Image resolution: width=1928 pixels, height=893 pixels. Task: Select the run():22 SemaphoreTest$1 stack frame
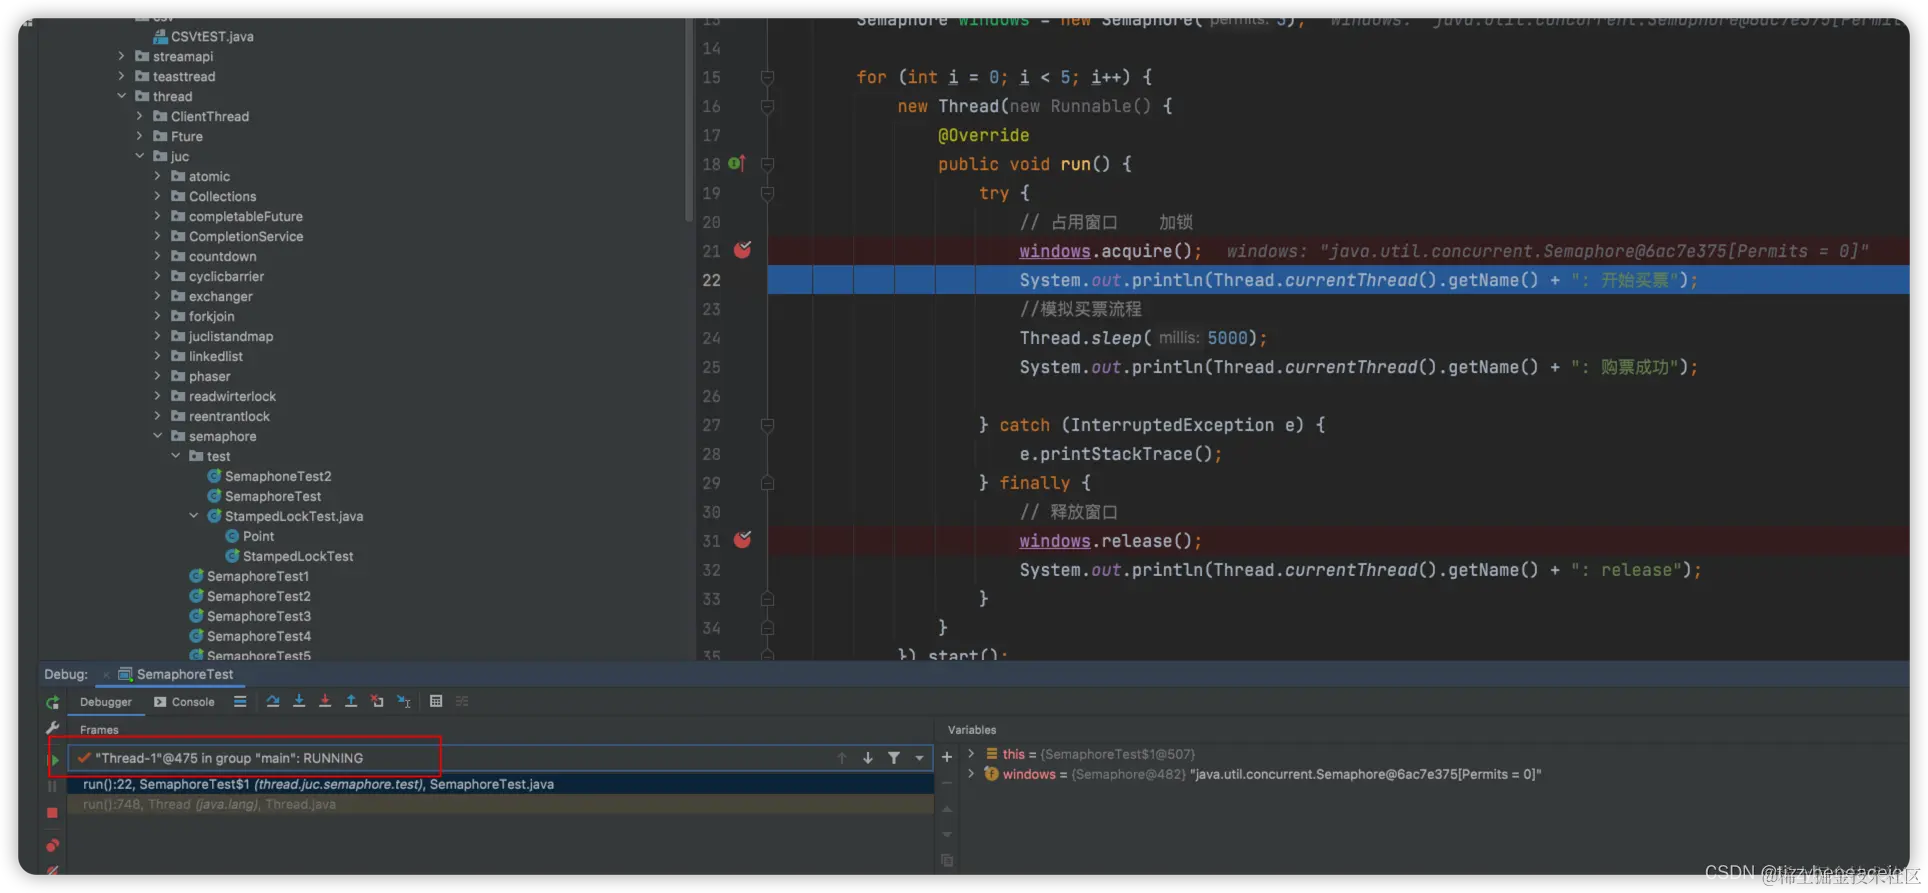pyautogui.click(x=500, y=784)
